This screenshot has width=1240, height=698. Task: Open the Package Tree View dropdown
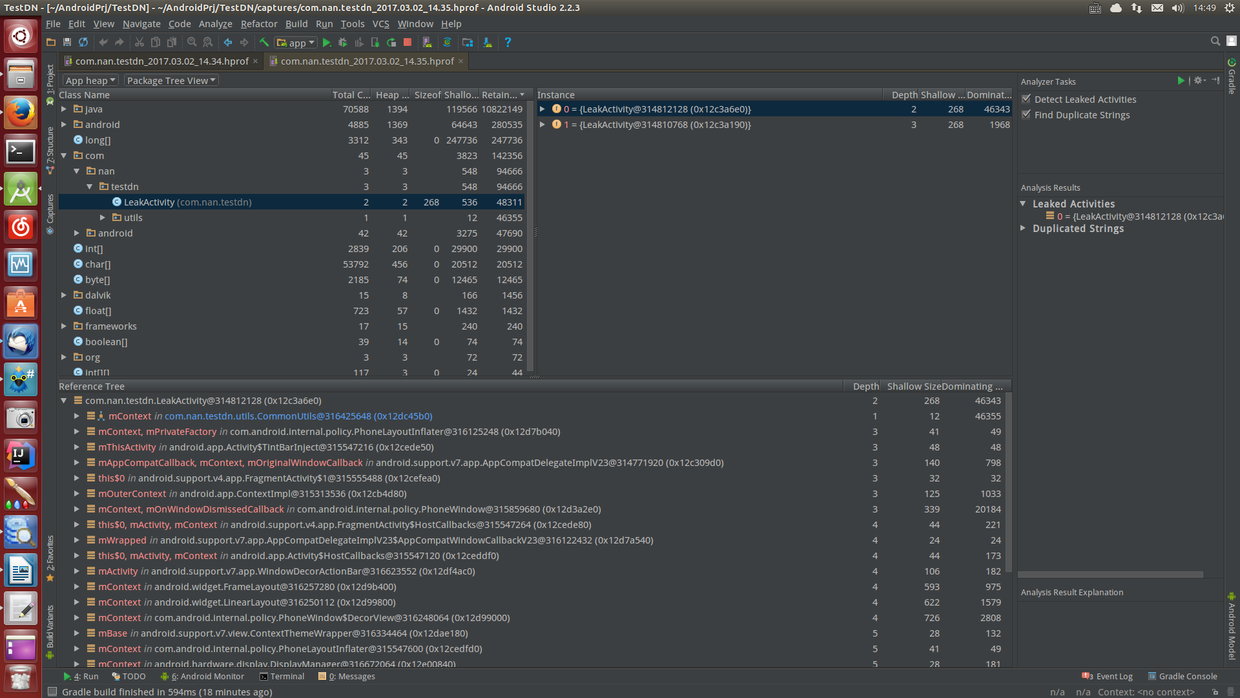tap(171, 80)
